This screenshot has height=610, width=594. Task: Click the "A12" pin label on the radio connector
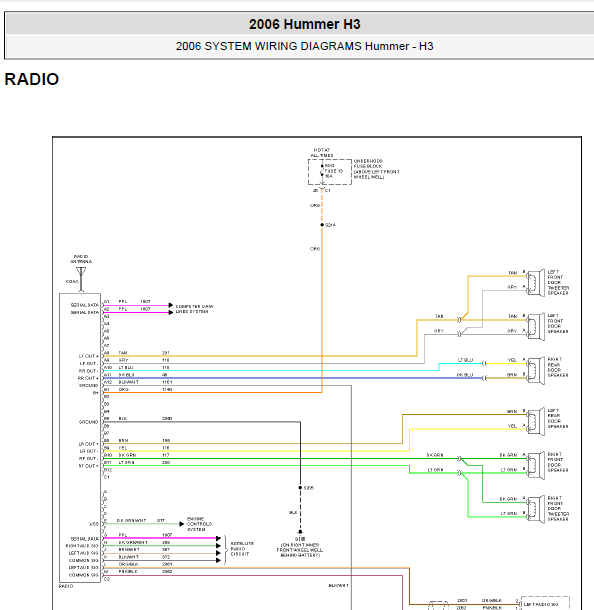[108, 382]
